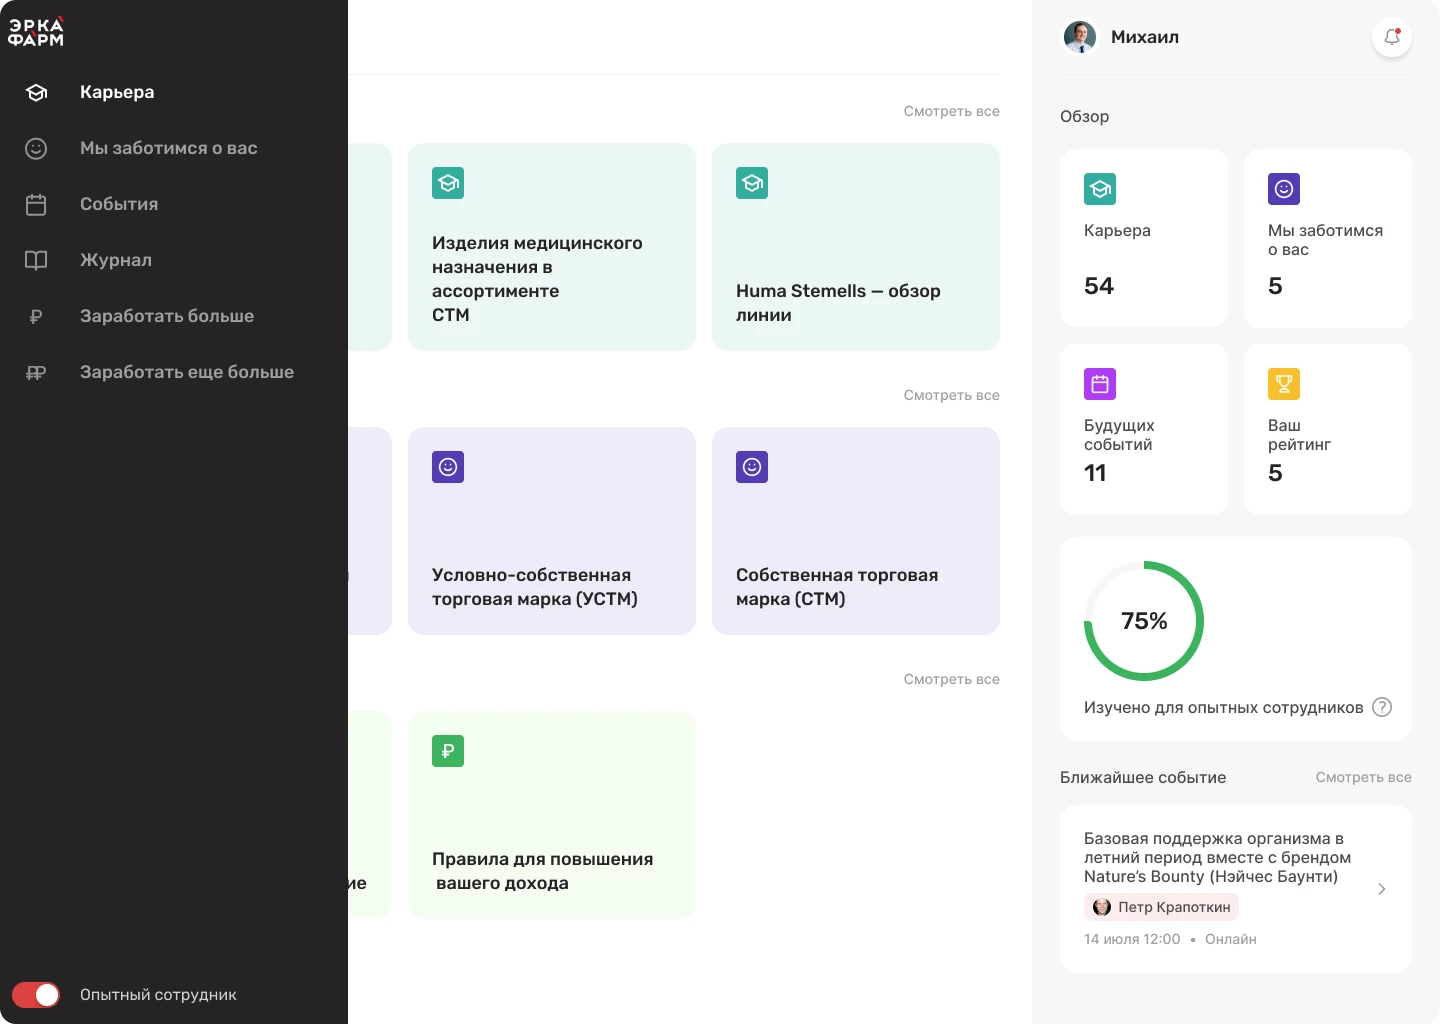Click Смотреть все above the Правила card
The height and width of the screenshot is (1024, 1440).
coord(952,679)
